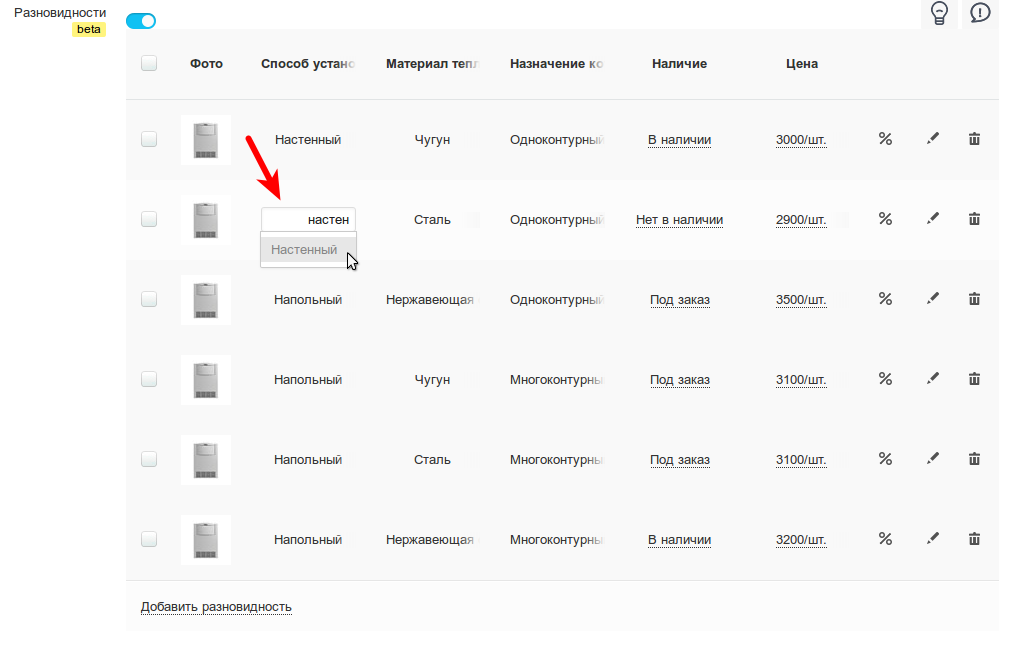Click trash icon for Напольный Сталь row

[x=974, y=459]
